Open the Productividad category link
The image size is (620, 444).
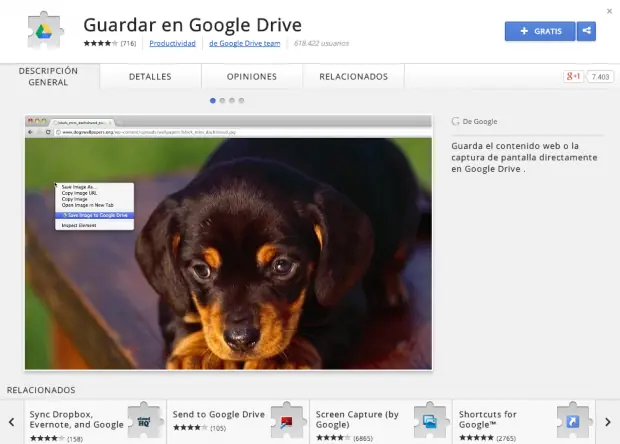pos(172,43)
